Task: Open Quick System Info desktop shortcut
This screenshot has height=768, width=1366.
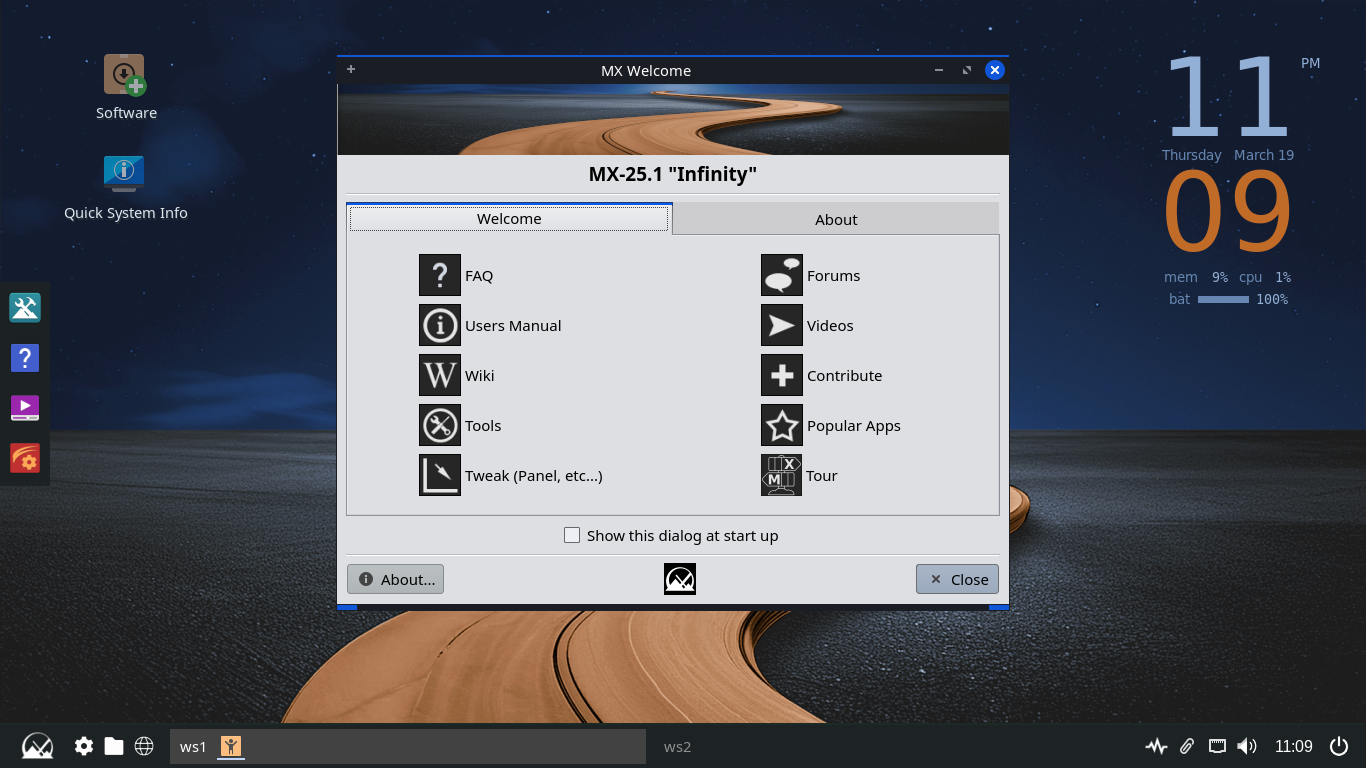Action: (x=125, y=173)
